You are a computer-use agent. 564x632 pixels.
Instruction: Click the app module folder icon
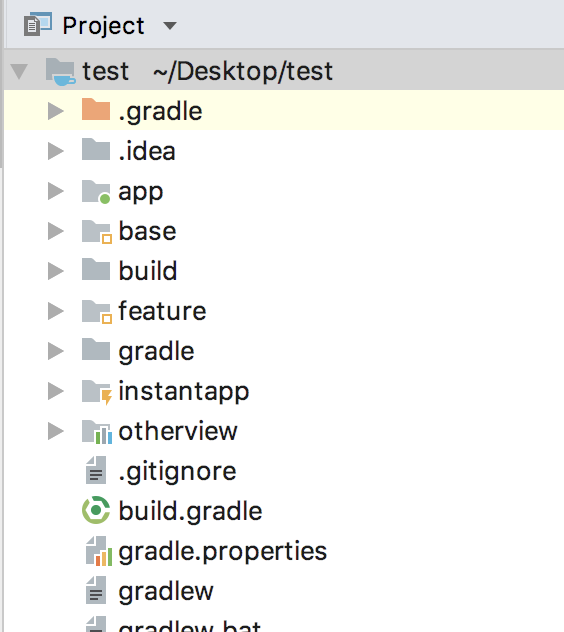(x=96, y=191)
